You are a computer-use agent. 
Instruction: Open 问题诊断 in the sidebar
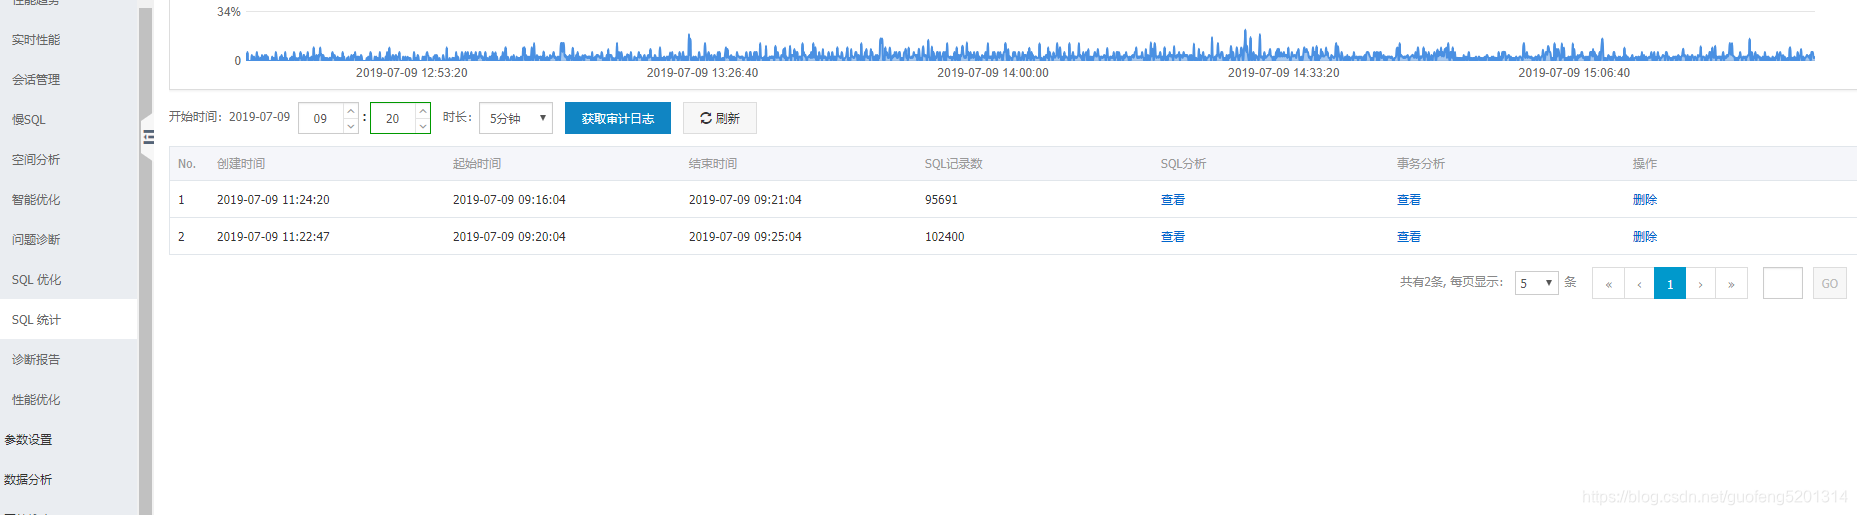36,240
